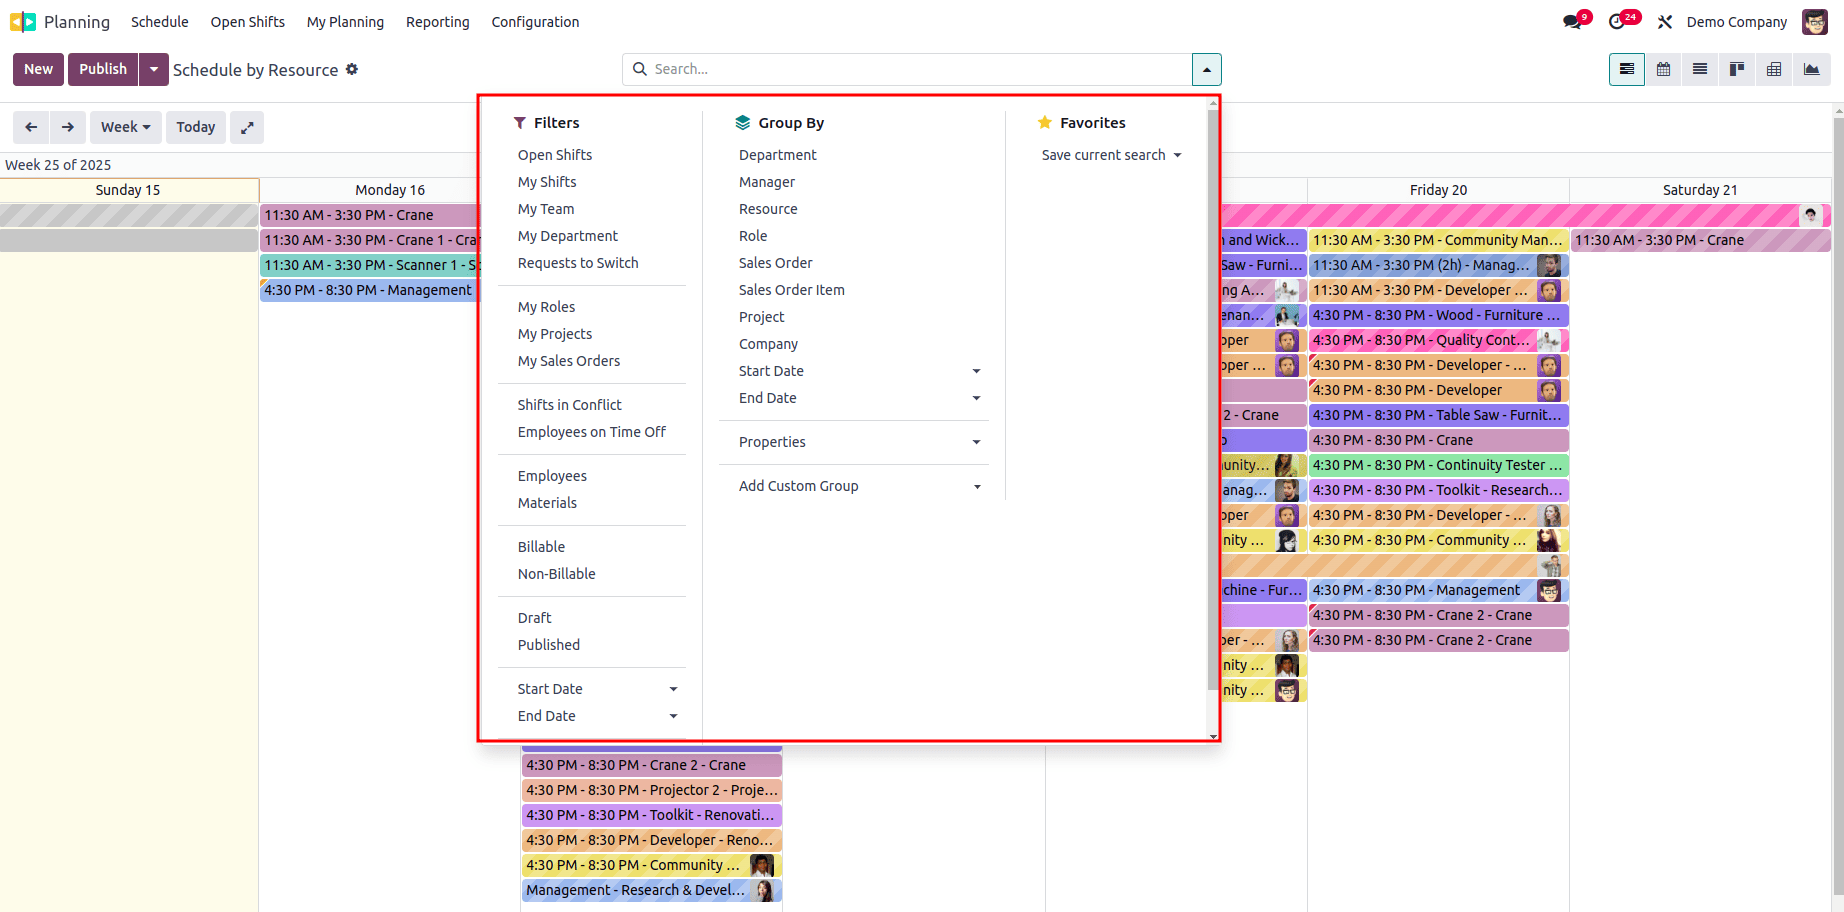This screenshot has height=912, width=1844.
Task: Toggle the Billable filter
Action: tap(541, 547)
